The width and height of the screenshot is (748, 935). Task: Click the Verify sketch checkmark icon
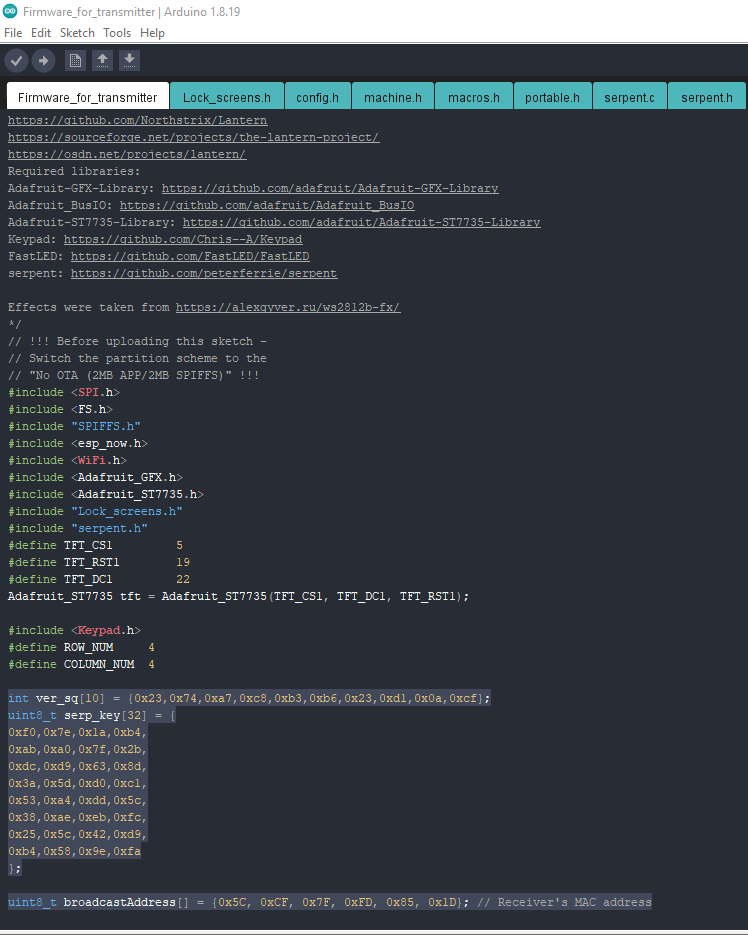[17, 60]
